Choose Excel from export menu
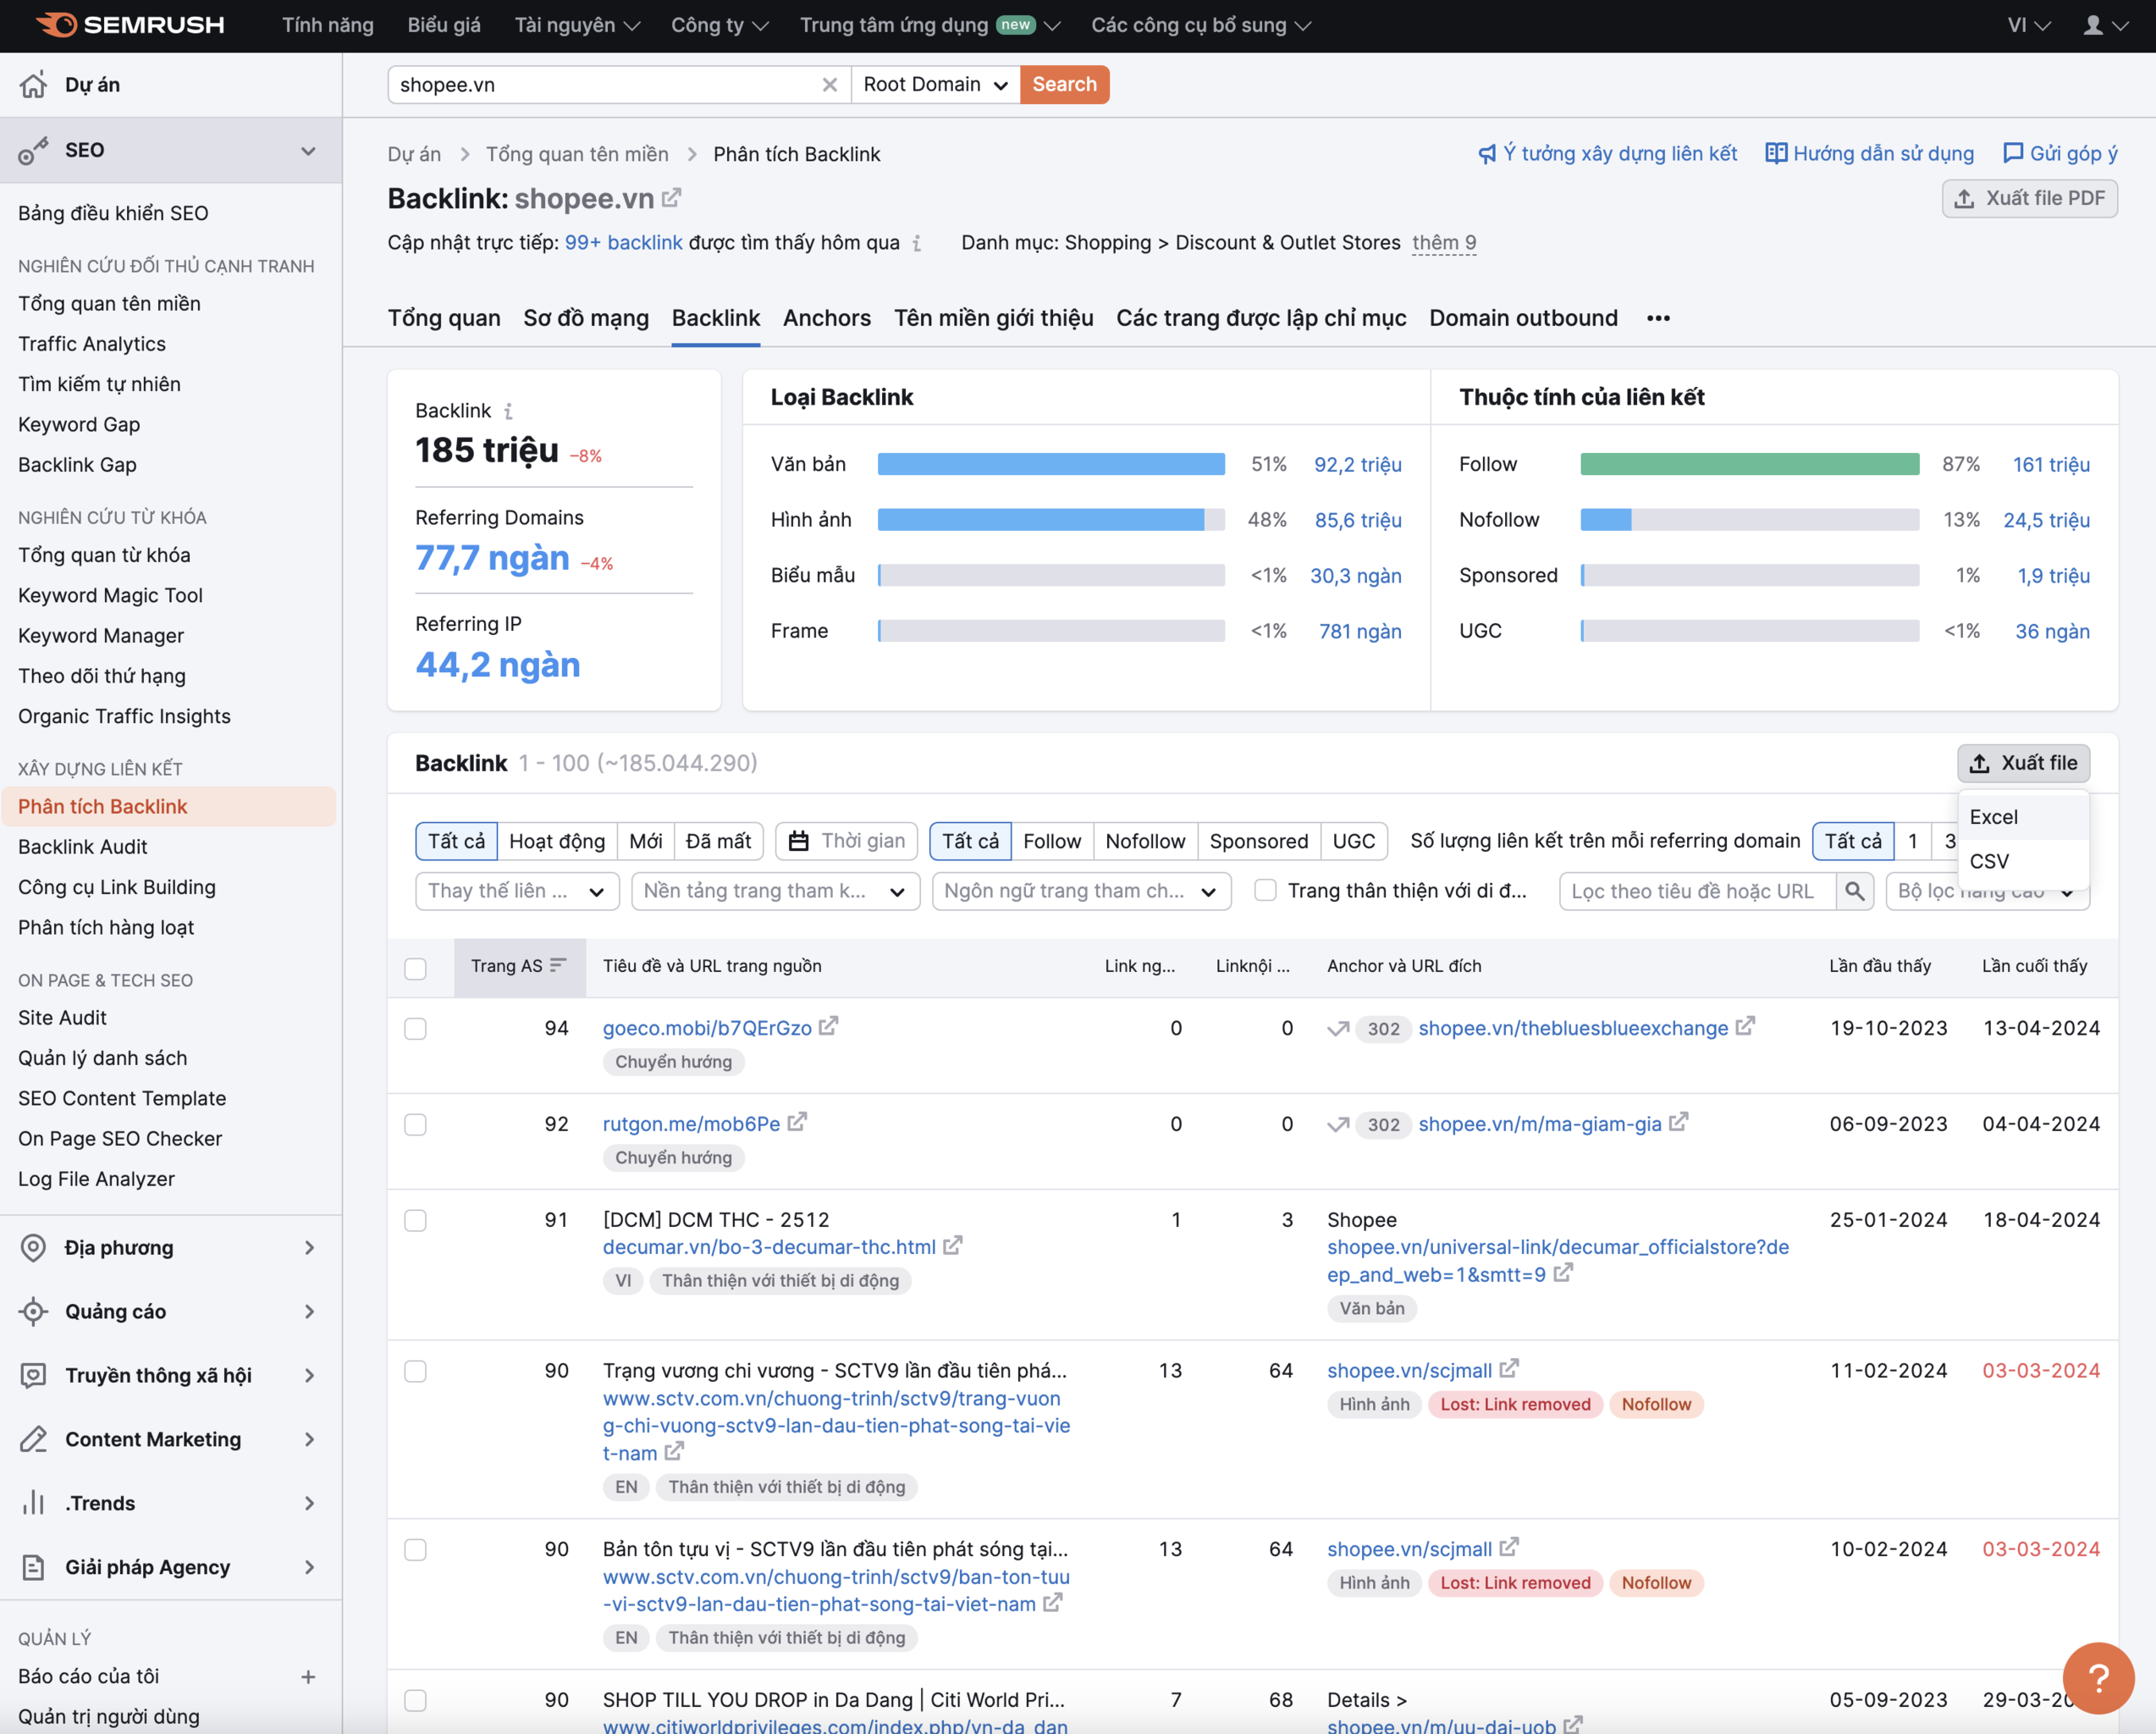2156x1734 pixels. click(2024, 817)
